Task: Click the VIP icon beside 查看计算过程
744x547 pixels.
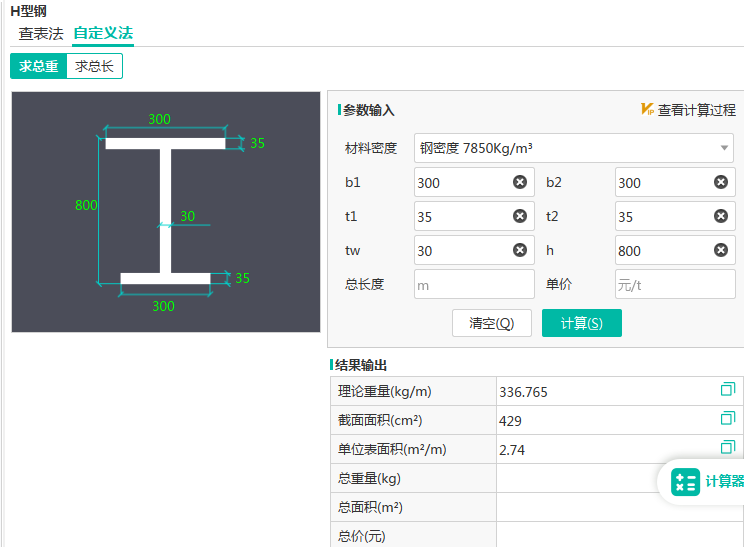Action: (647, 110)
